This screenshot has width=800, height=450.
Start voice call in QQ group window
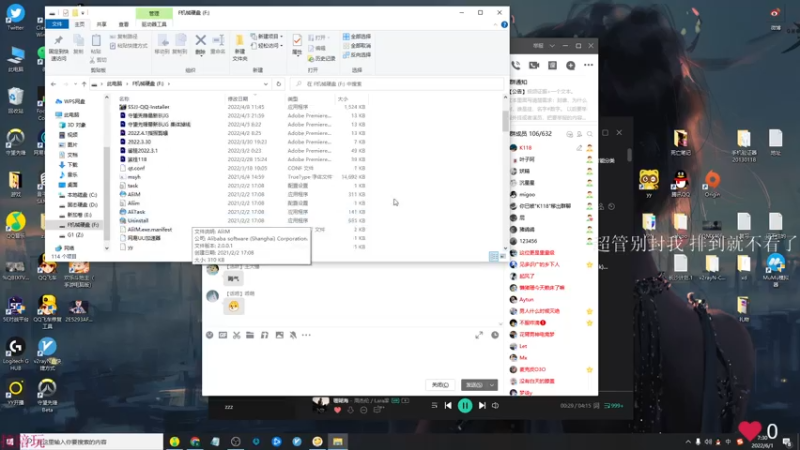[516, 65]
